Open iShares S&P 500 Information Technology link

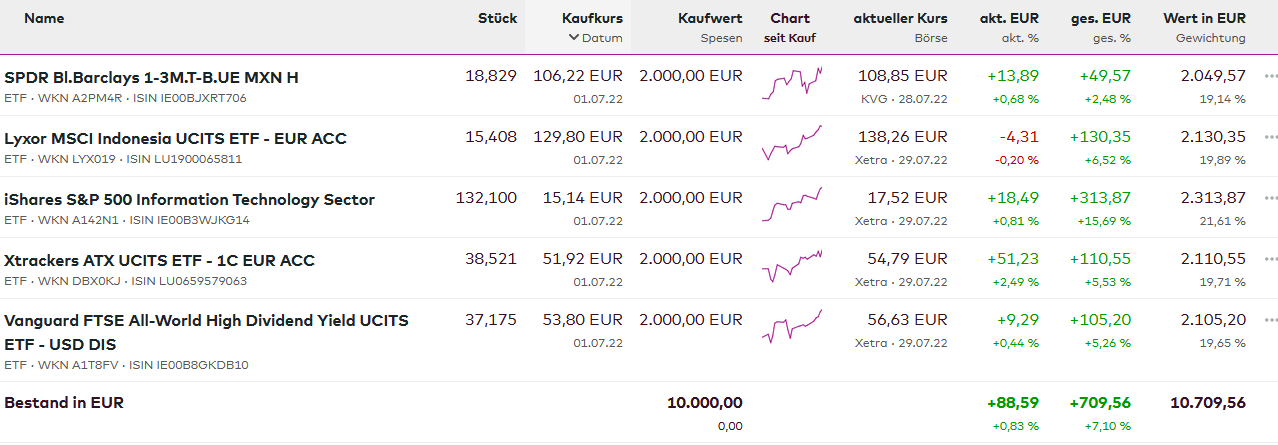pyautogui.click(x=189, y=199)
